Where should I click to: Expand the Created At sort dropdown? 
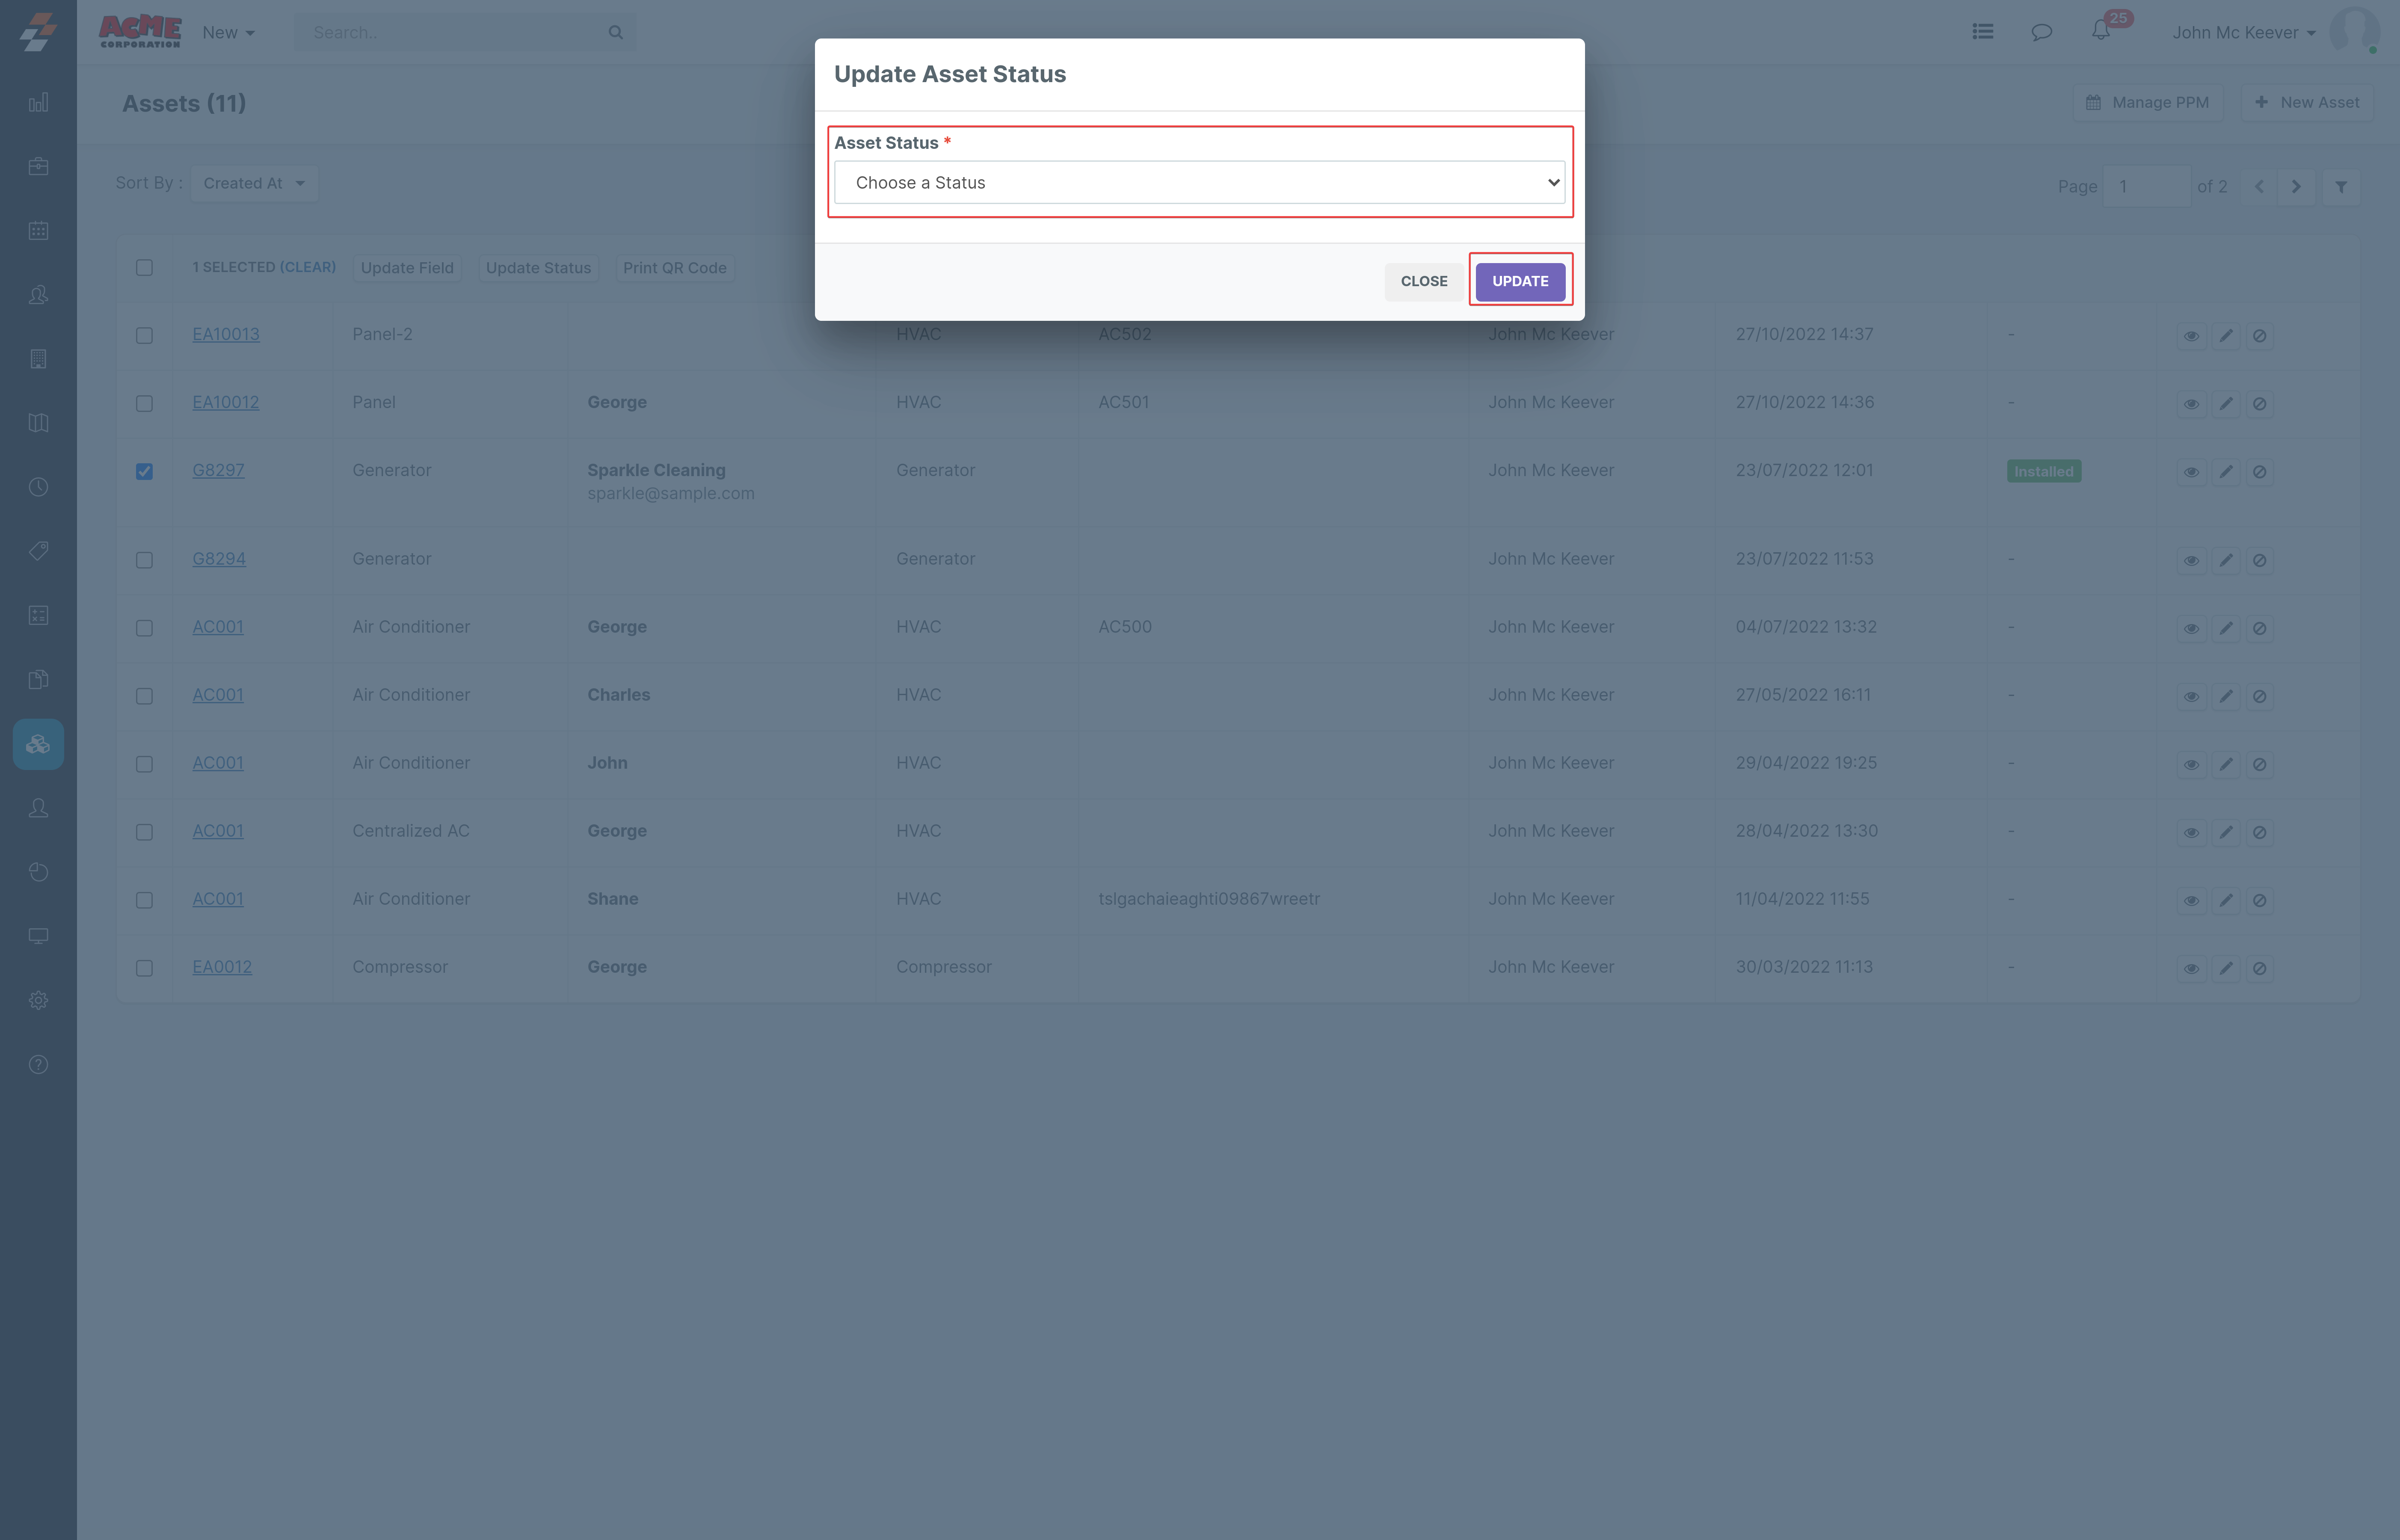point(254,183)
